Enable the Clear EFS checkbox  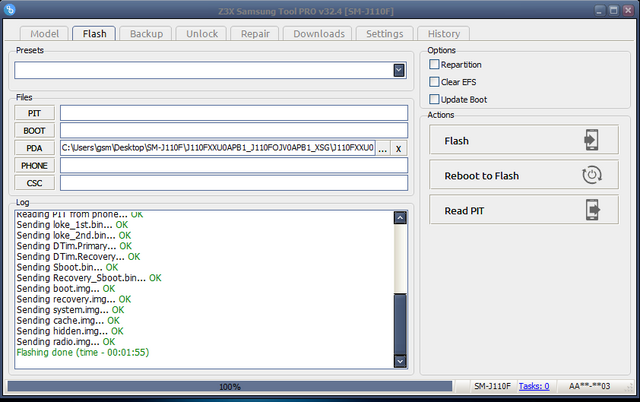tap(434, 82)
